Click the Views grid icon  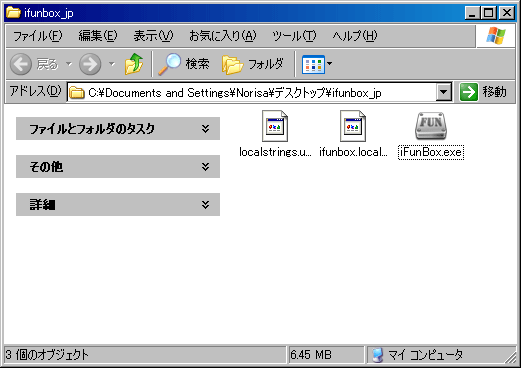pyautogui.click(x=313, y=64)
